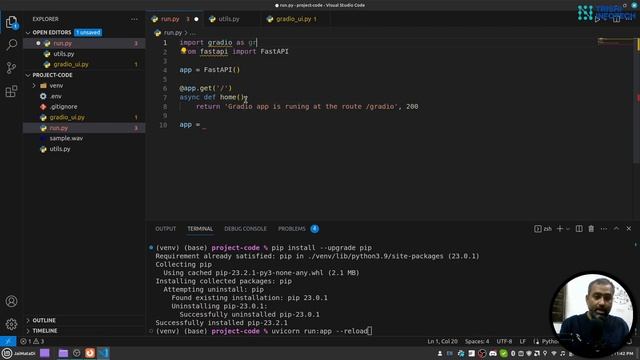The image size is (640, 360).
Task: Open the Extensions view
Action: pyautogui.click(x=11, y=91)
